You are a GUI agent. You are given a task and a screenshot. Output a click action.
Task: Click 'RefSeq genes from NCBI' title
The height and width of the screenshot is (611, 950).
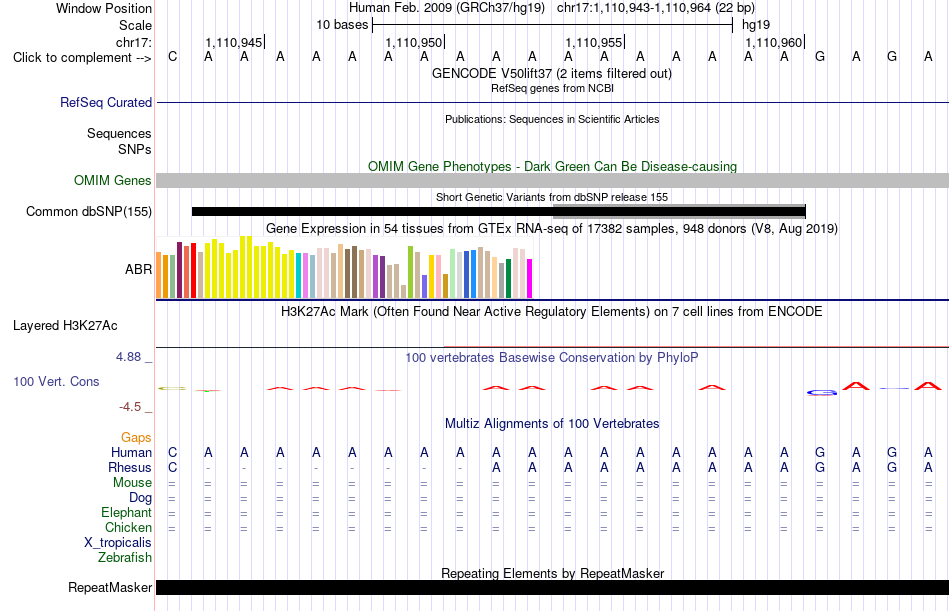(x=552, y=88)
